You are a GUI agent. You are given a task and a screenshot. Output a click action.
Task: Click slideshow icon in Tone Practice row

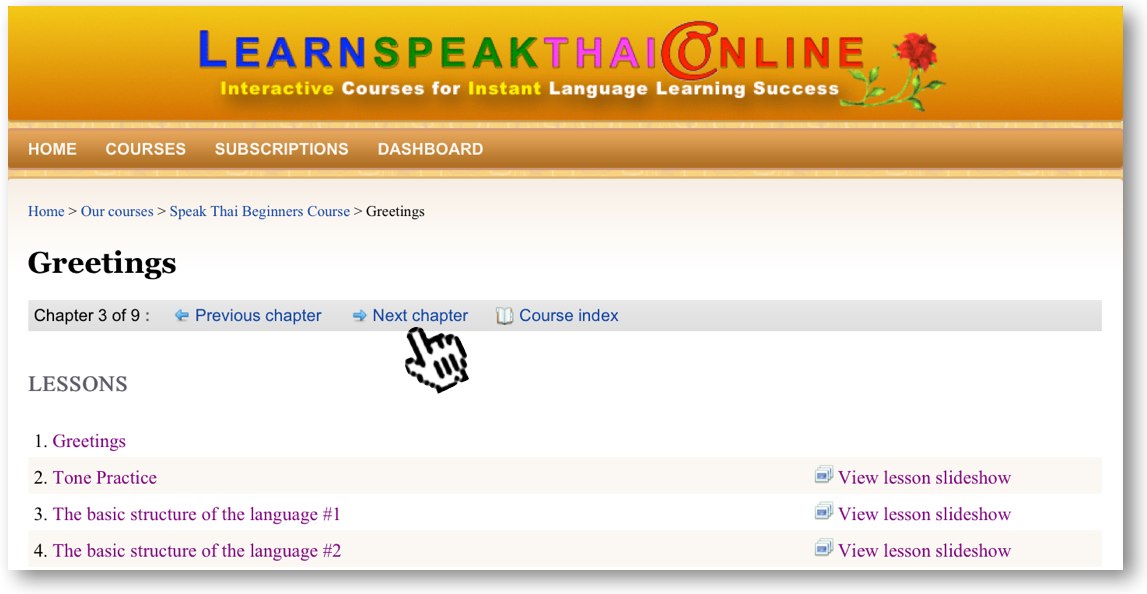(x=824, y=475)
